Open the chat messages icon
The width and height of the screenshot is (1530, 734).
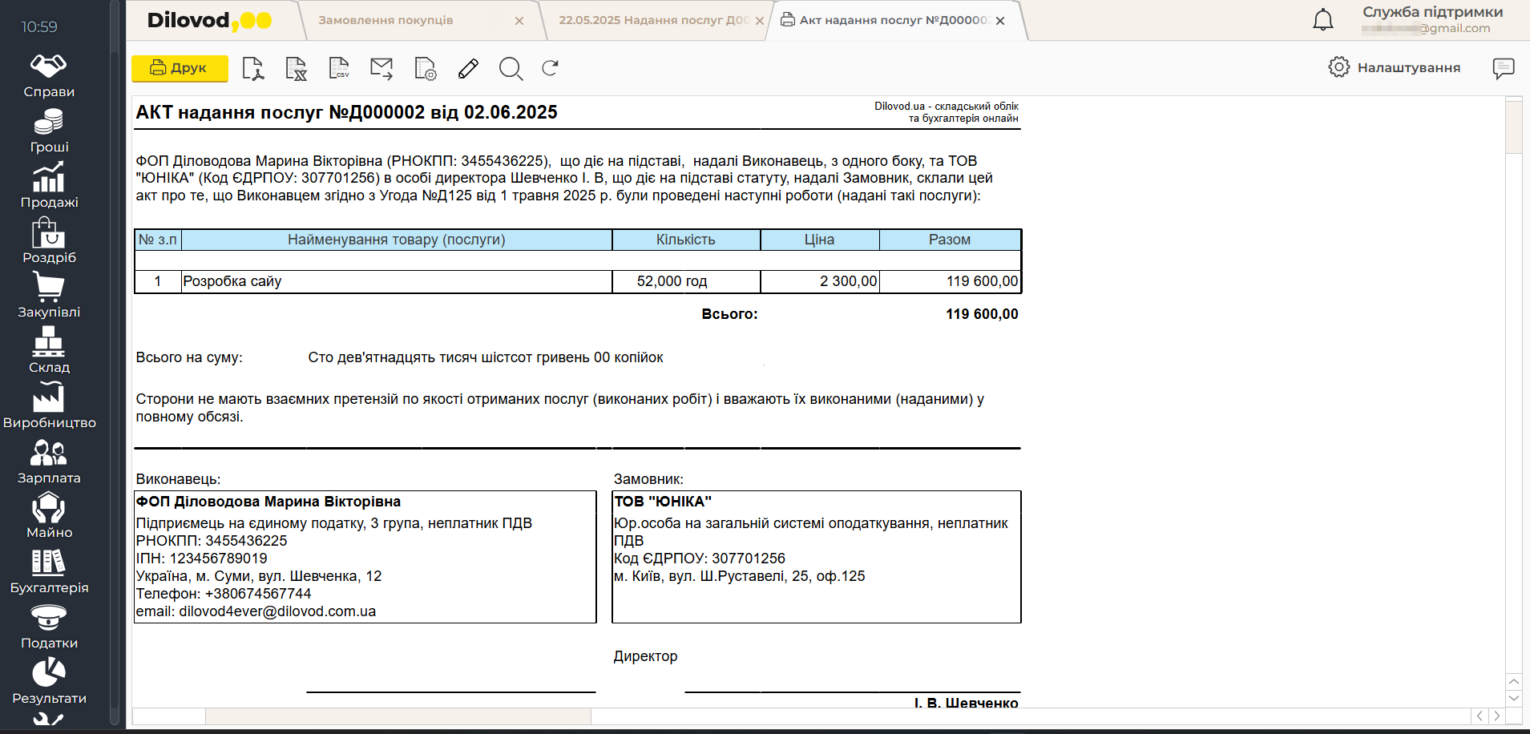1503,68
